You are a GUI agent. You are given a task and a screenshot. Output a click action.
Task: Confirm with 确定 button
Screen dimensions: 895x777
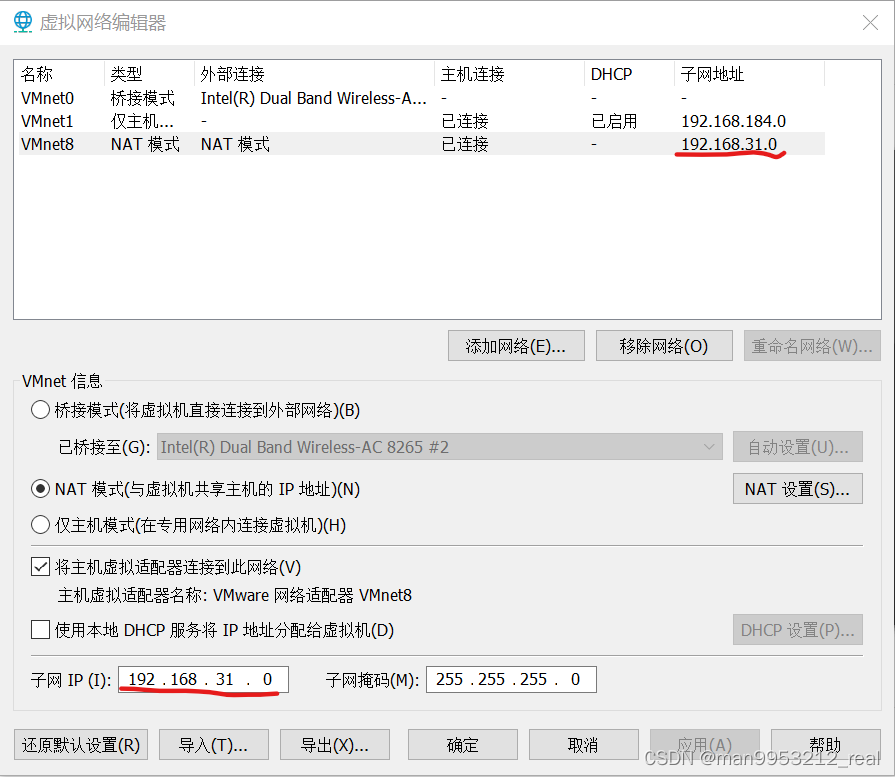[x=462, y=745]
